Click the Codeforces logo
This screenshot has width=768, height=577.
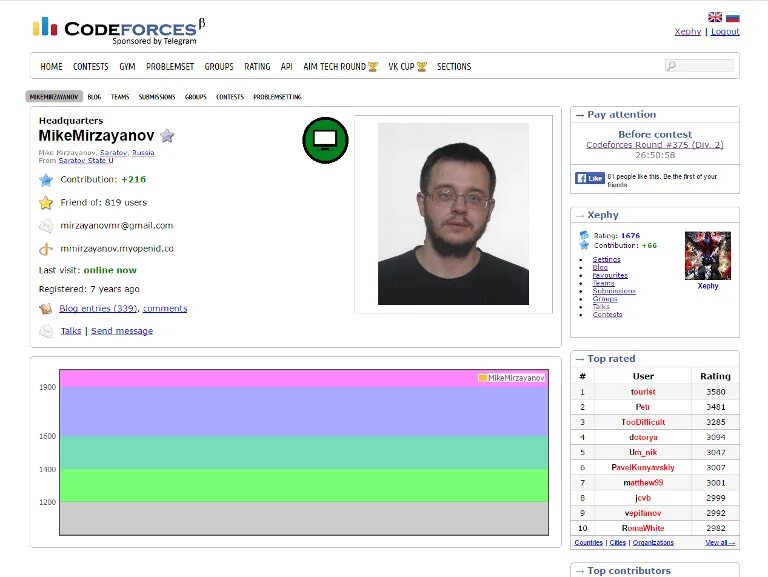tap(119, 31)
